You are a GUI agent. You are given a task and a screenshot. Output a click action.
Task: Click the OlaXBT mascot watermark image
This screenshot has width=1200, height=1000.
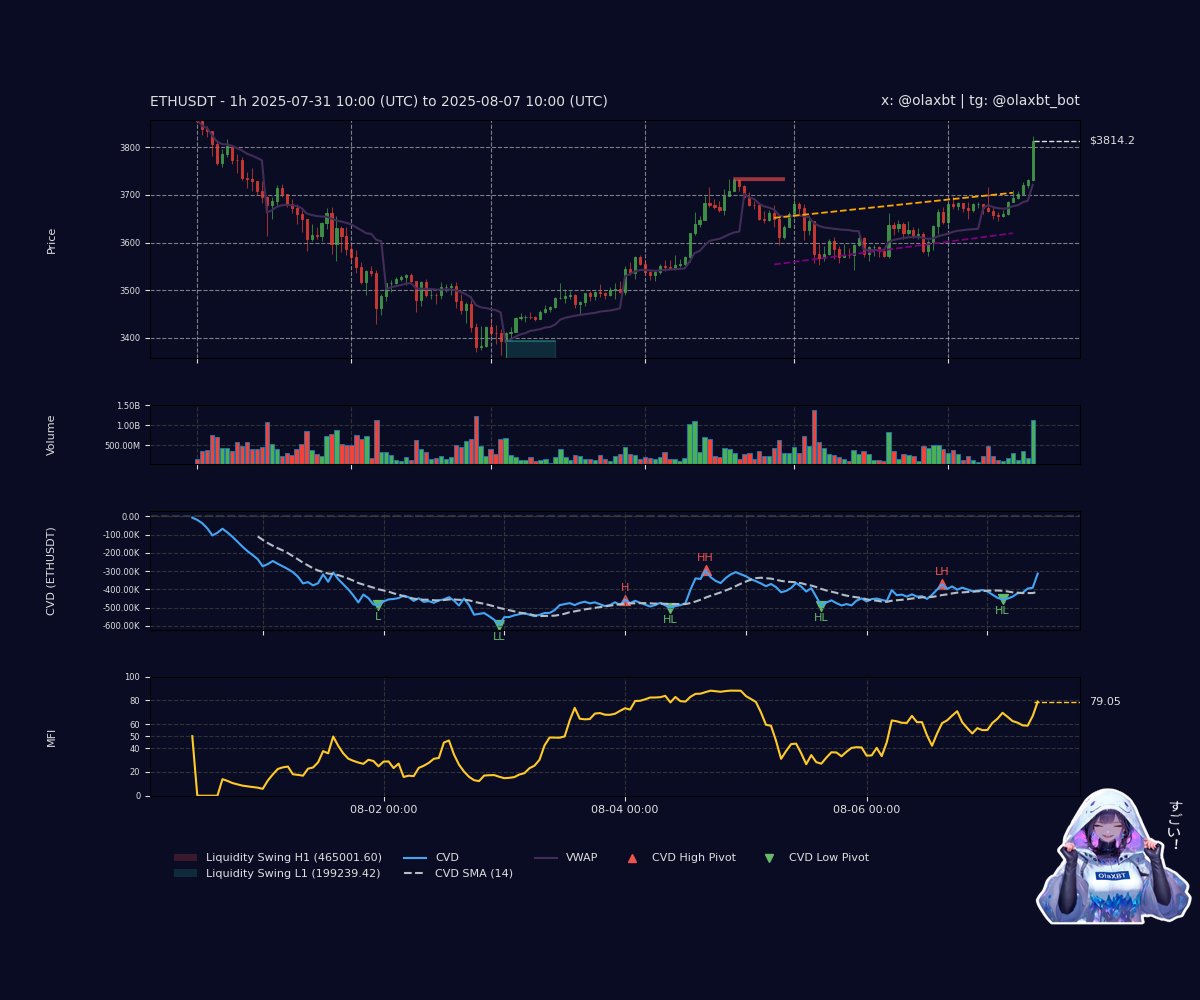1110,870
